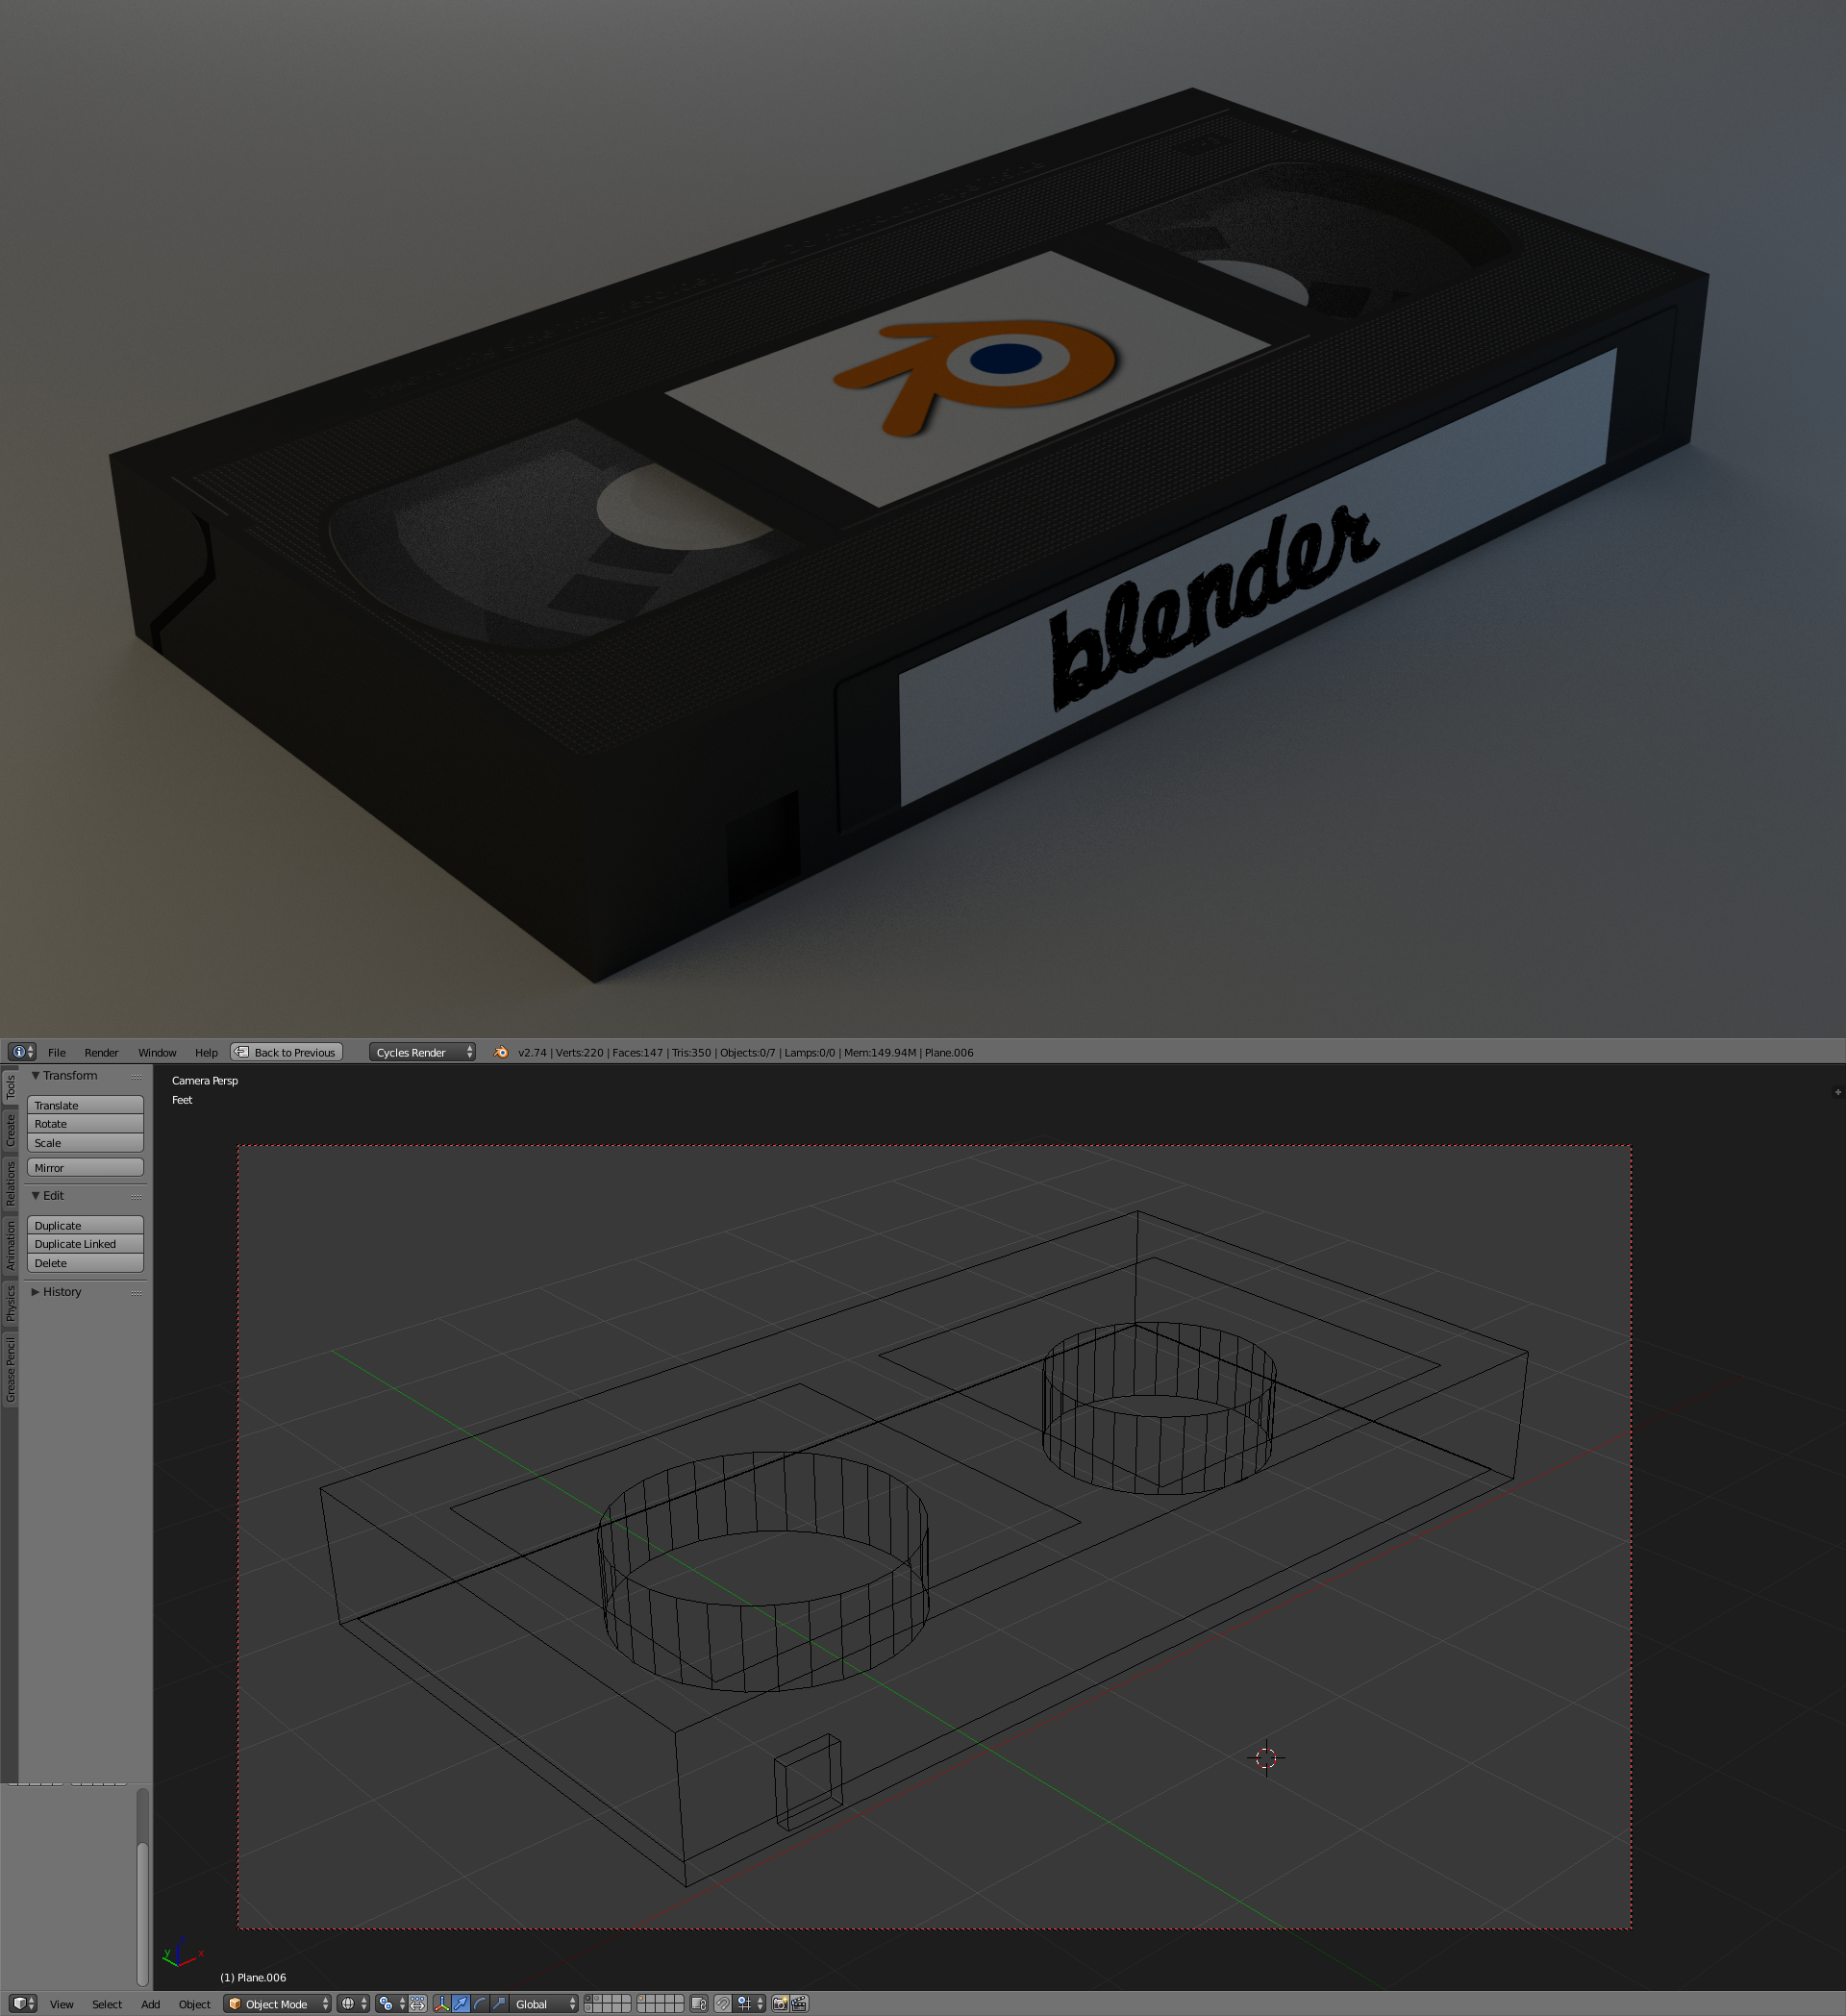Open the File menu
This screenshot has height=2016, width=1846.
57,1052
